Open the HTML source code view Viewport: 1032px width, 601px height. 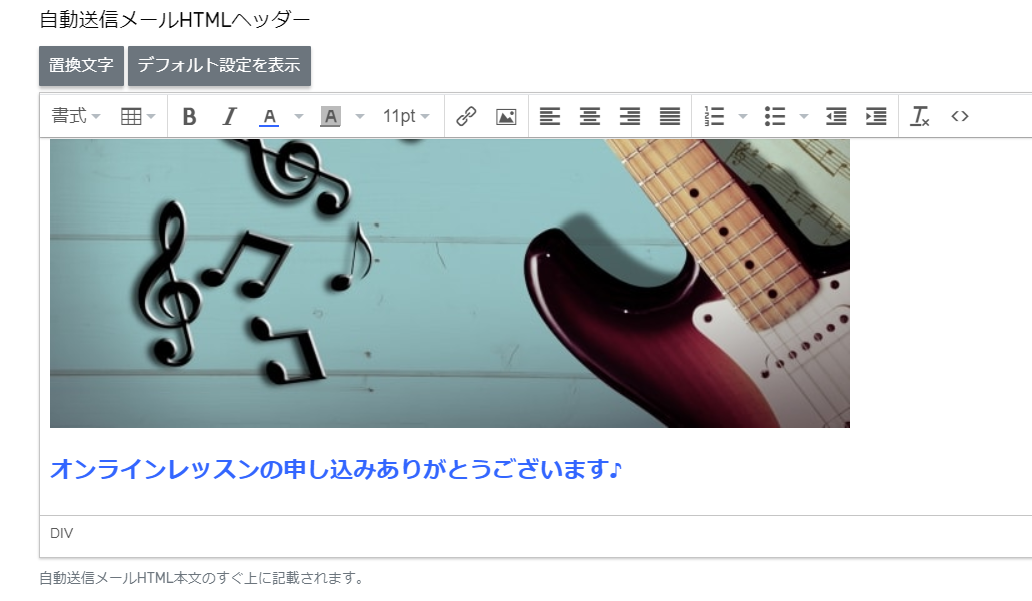point(960,117)
